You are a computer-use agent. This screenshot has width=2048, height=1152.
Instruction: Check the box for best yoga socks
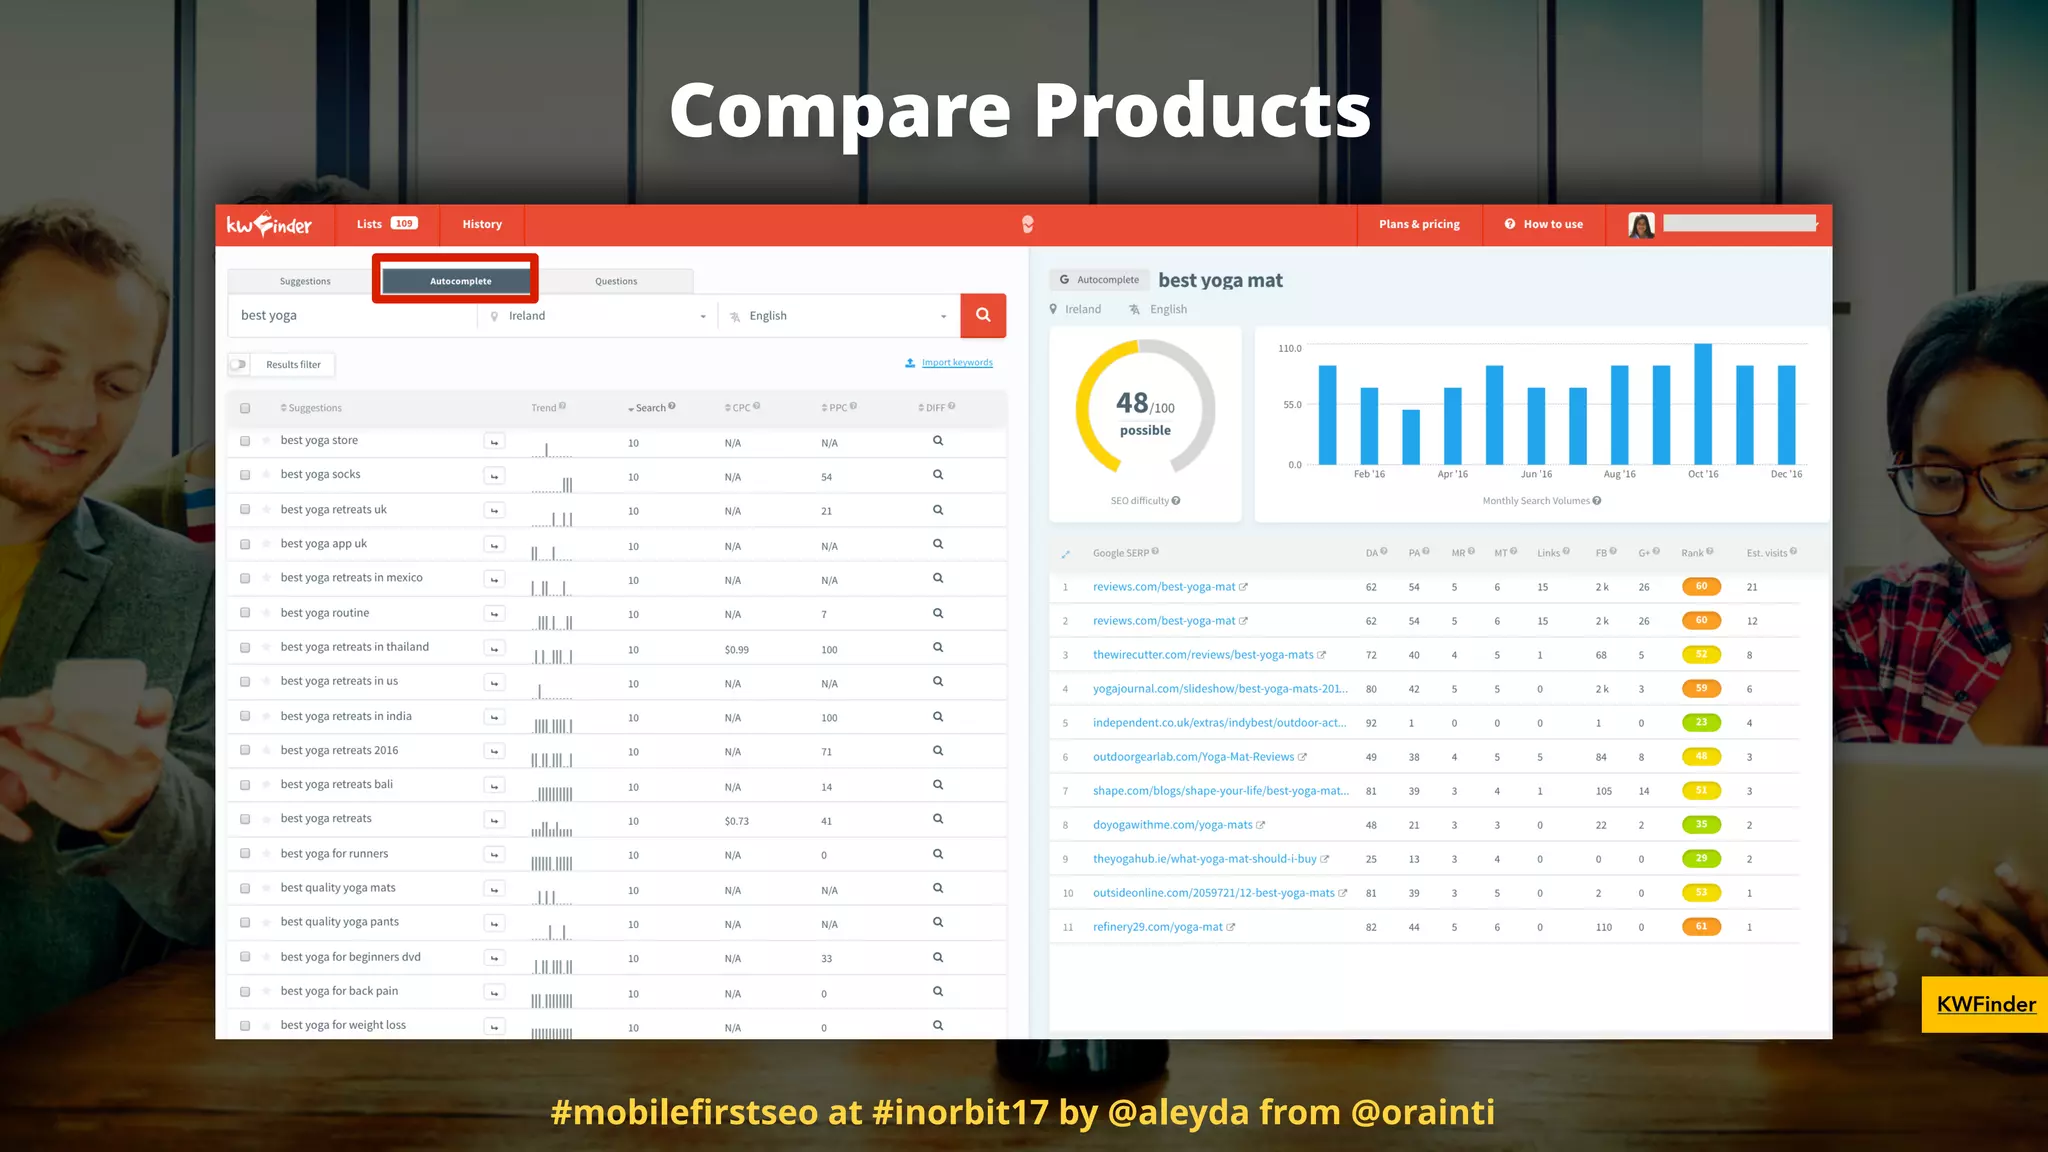click(245, 475)
